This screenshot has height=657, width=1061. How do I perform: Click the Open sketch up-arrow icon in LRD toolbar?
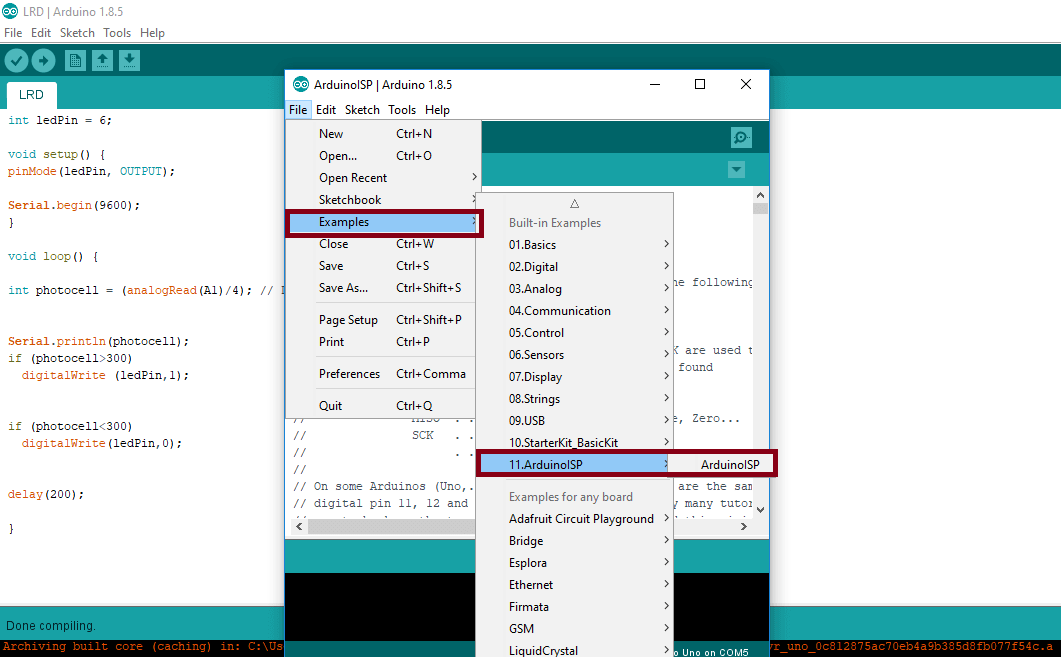pos(102,61)
